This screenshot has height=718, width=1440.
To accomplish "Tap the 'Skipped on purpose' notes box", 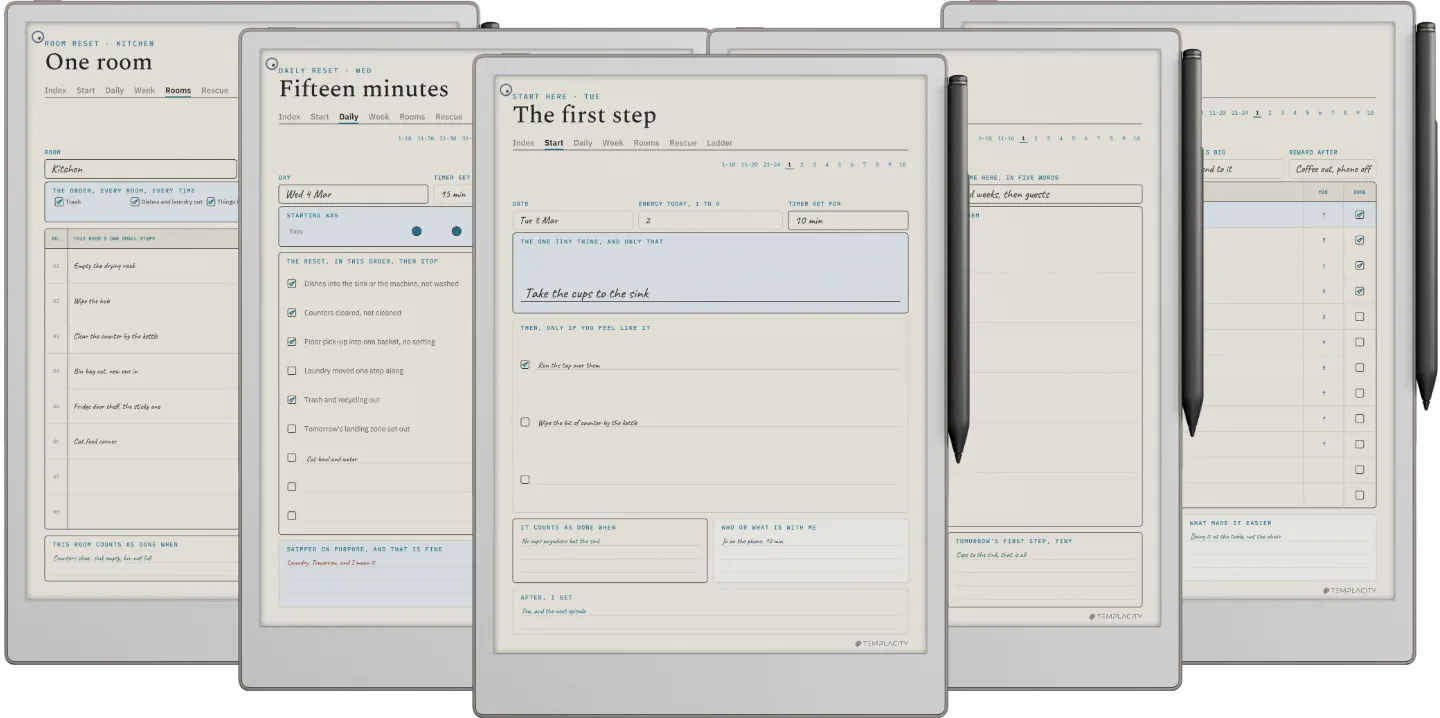I will 376,574.
